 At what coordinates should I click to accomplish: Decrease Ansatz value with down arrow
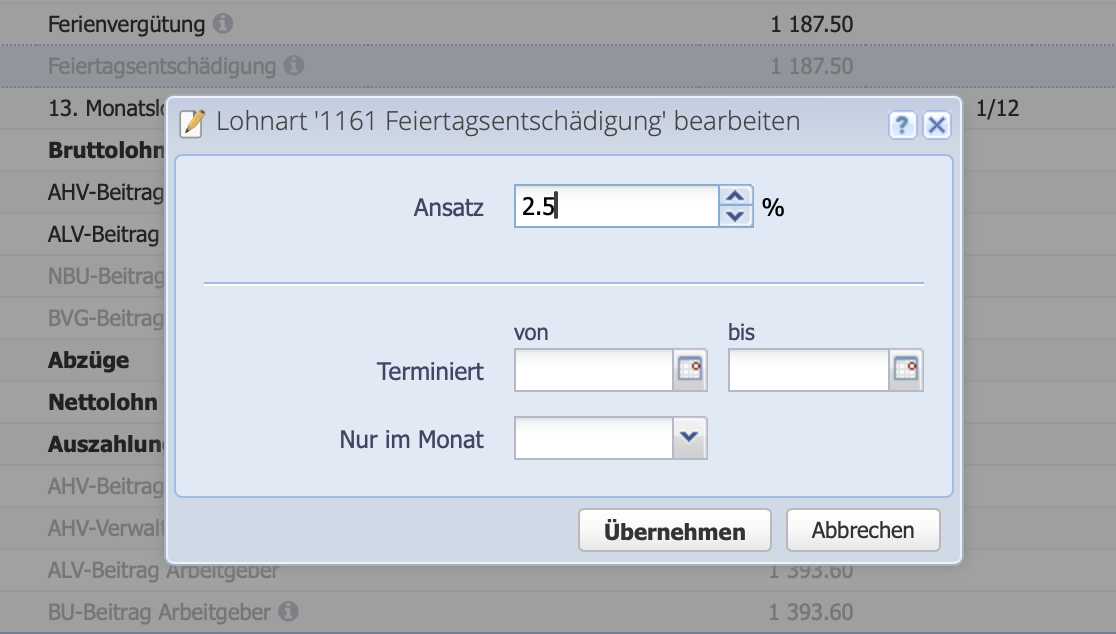coord(735,216)
